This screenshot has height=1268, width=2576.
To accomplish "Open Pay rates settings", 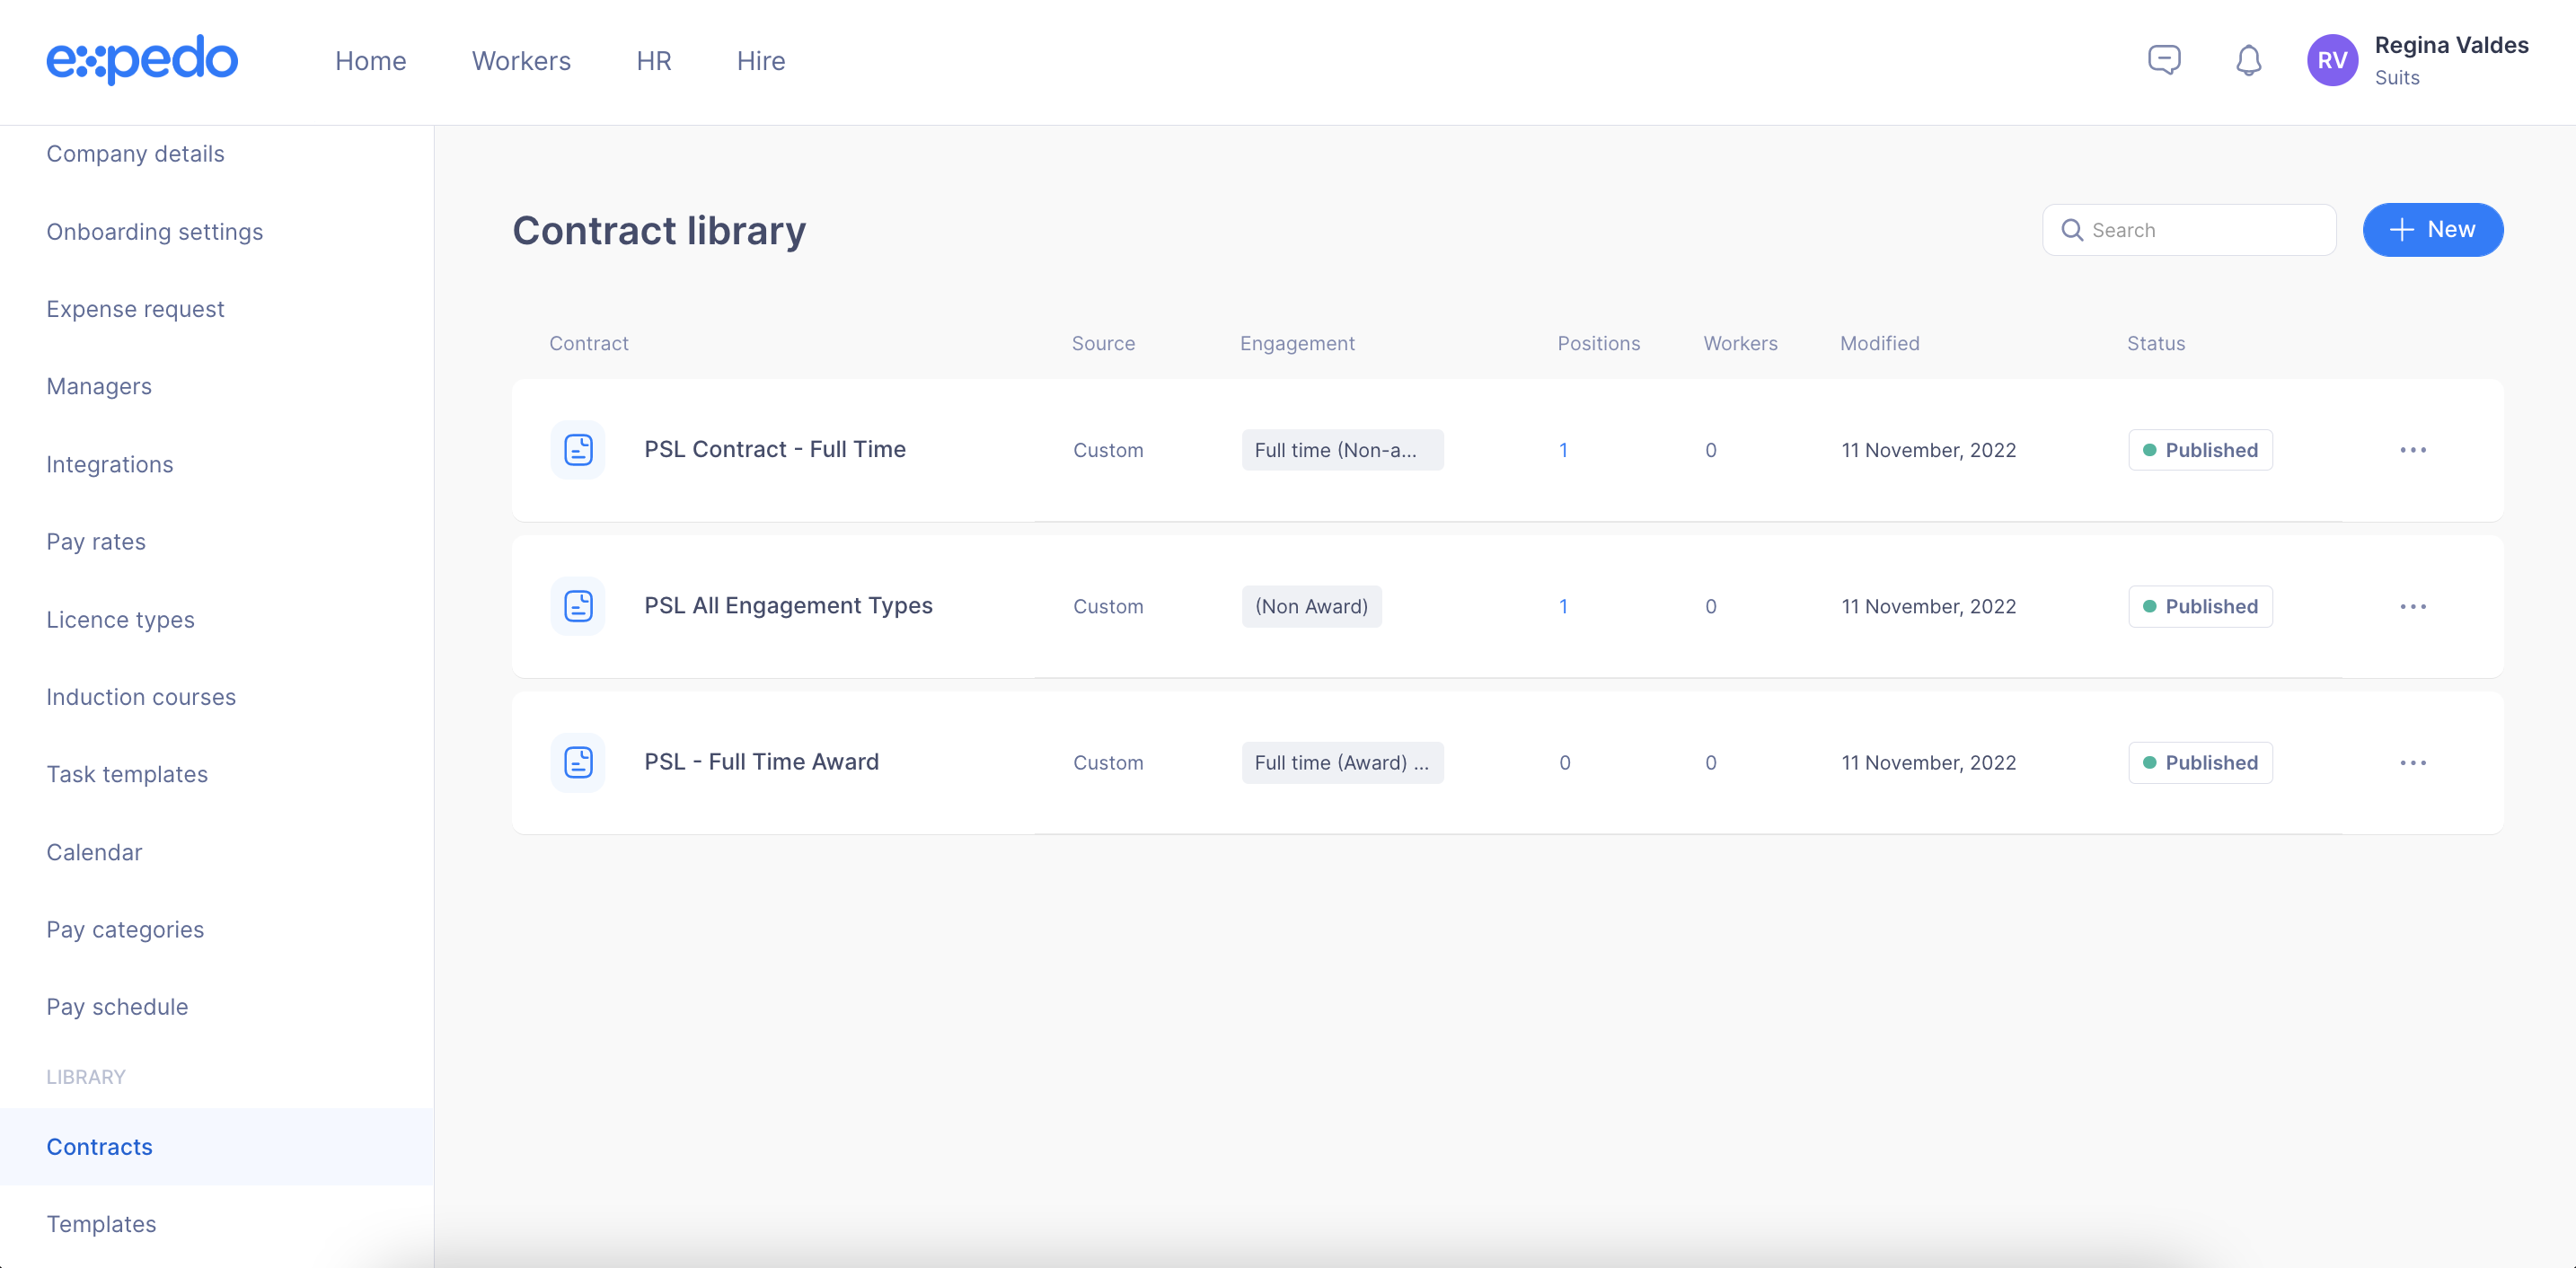I will [x=96, y=542].
